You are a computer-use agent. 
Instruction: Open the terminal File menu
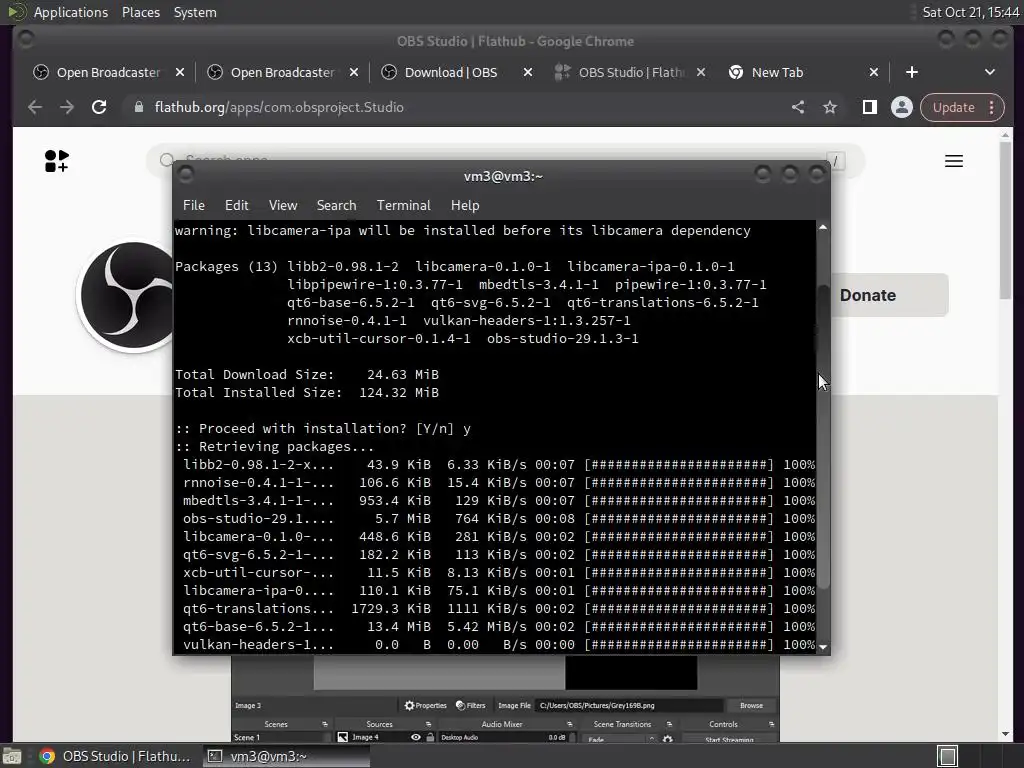[193, 205]
